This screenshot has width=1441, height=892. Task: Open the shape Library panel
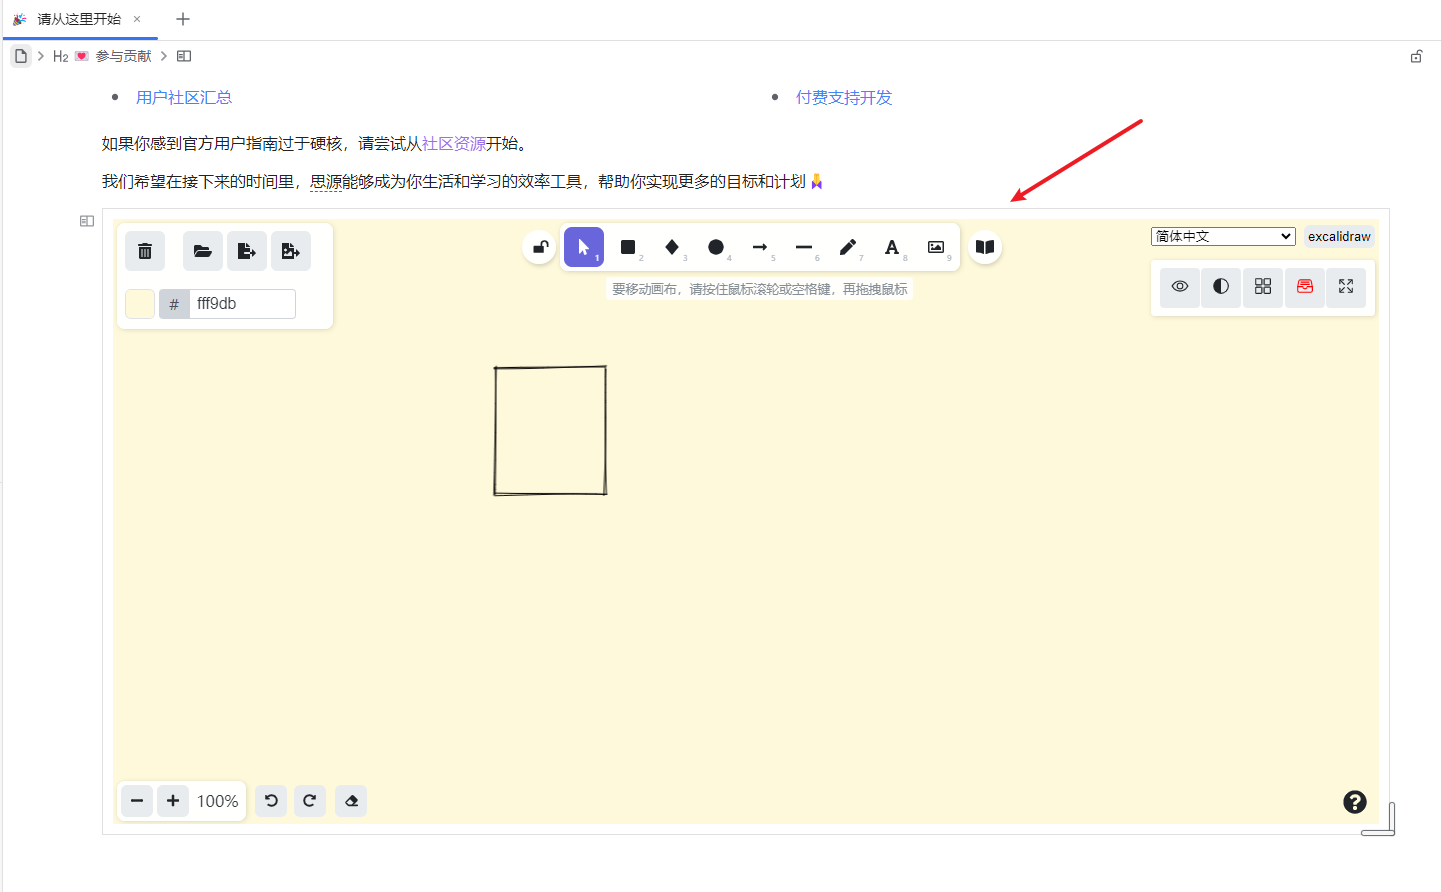point(984,247)
